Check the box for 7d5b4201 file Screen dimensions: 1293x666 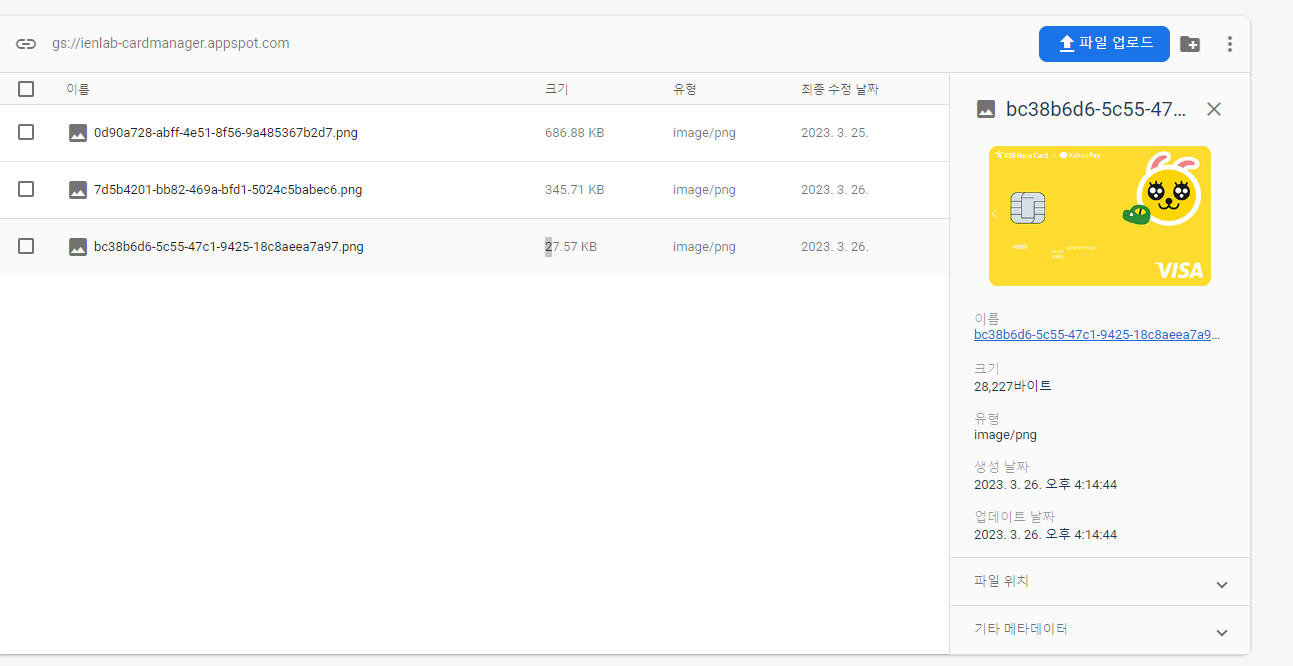pos(26,189)
